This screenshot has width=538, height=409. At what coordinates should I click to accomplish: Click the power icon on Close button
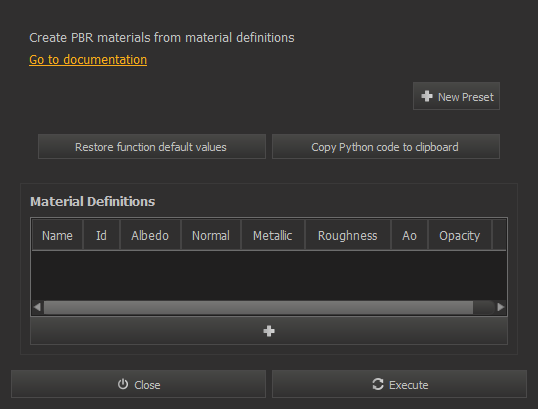point(123,384)
